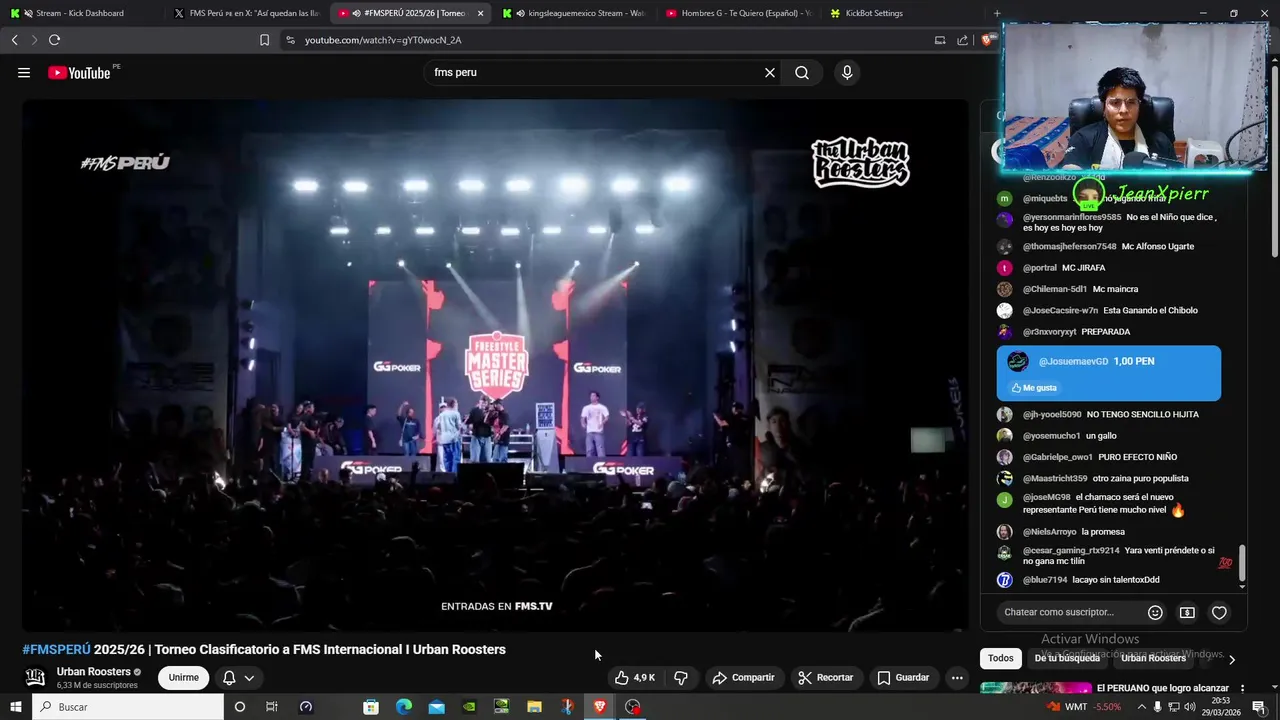
Task: Select the 'Urban Roosters' filter chip
Action: click(x=1153, y=658)
